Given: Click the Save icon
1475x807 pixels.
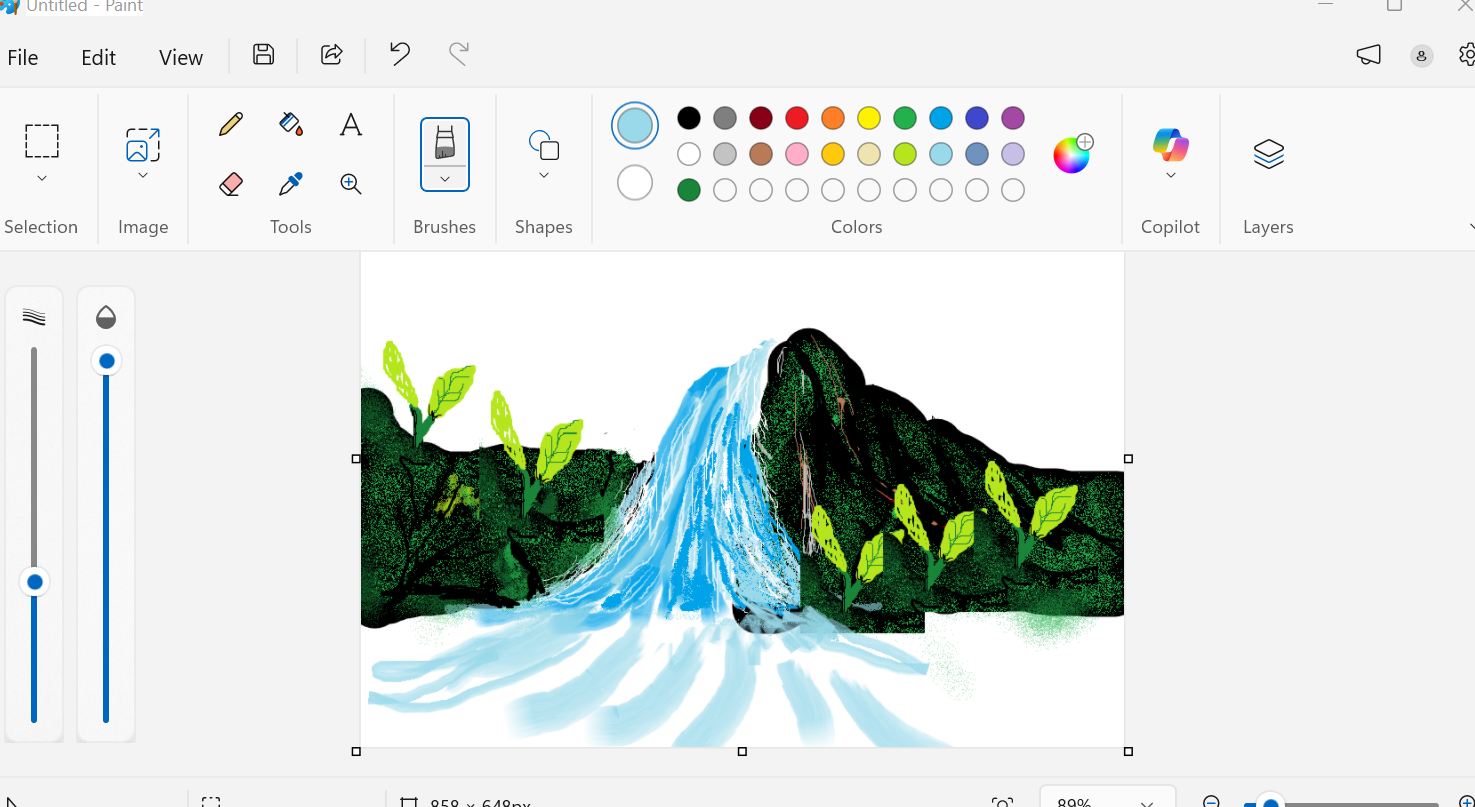Looking at the screenshot, I should (262, 54).
